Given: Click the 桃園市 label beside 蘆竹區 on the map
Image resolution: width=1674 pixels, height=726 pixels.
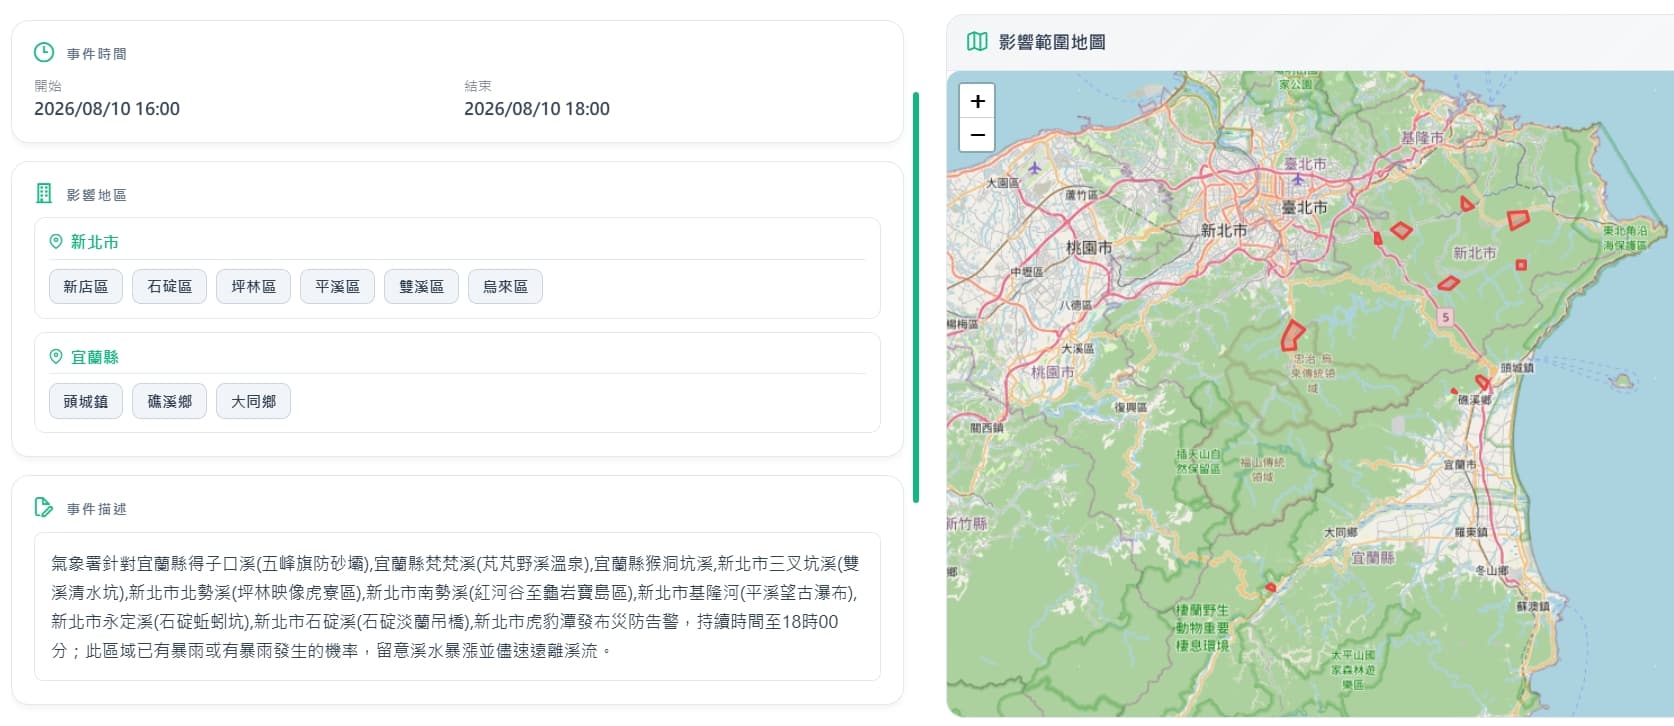Looking at the screenshot, I should tap(1089, 247).
